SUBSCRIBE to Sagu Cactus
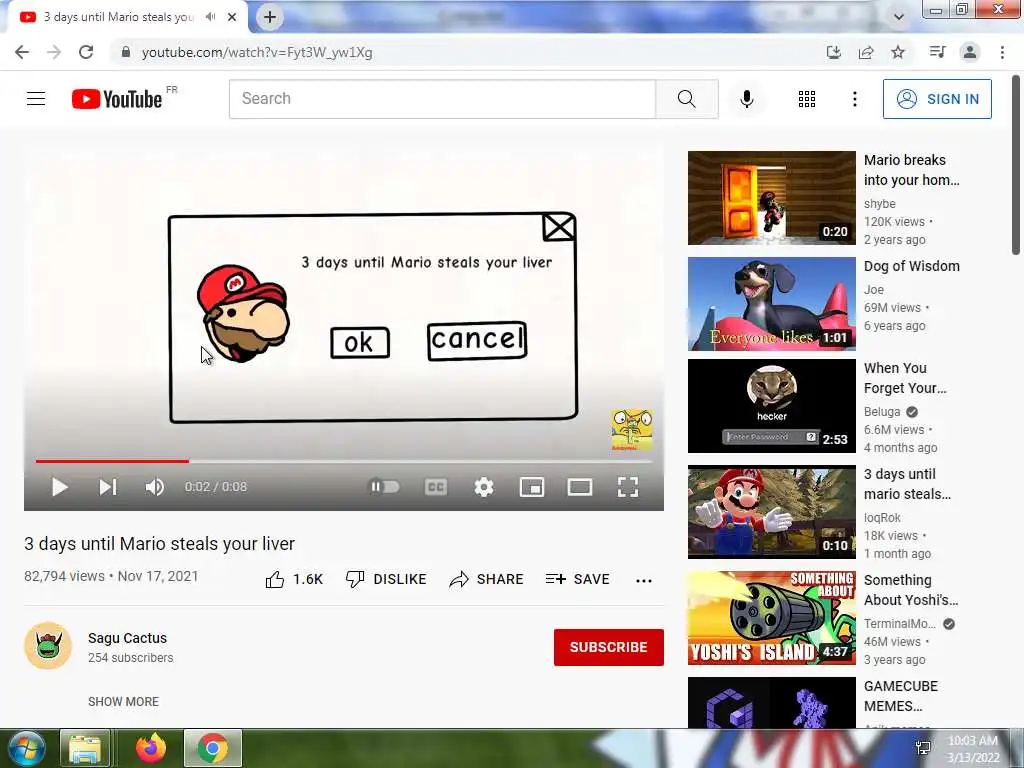The width and height of the screenshot is (1024, 768). click(x=609, y=647)
